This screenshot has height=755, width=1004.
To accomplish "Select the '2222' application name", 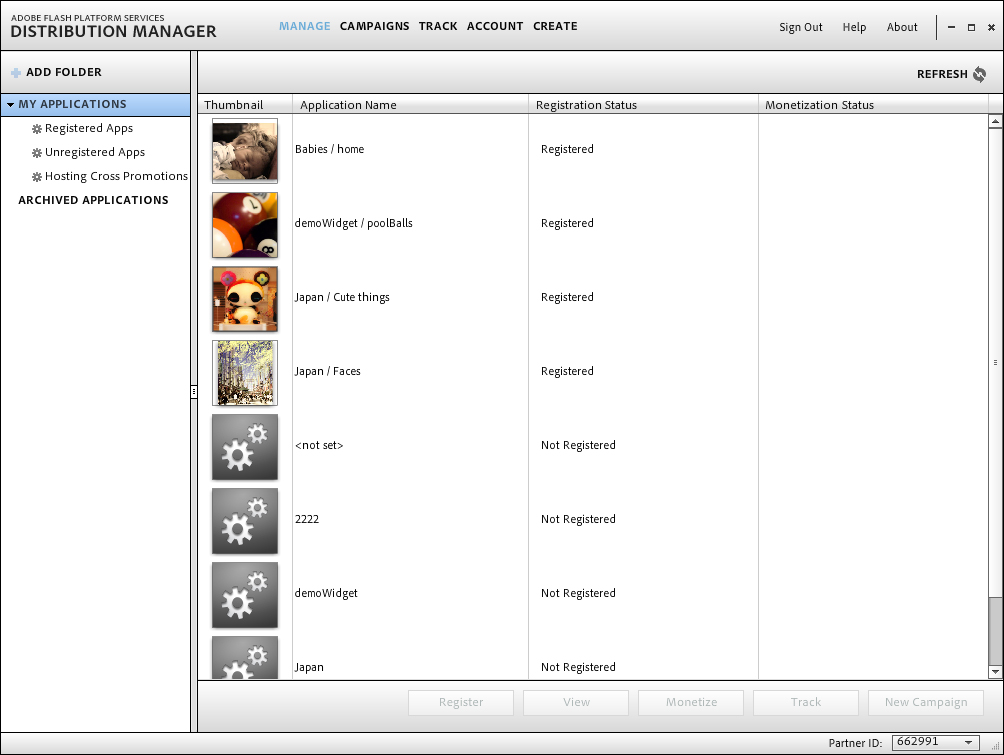I will pyautogui.click(x=307, y=519).
